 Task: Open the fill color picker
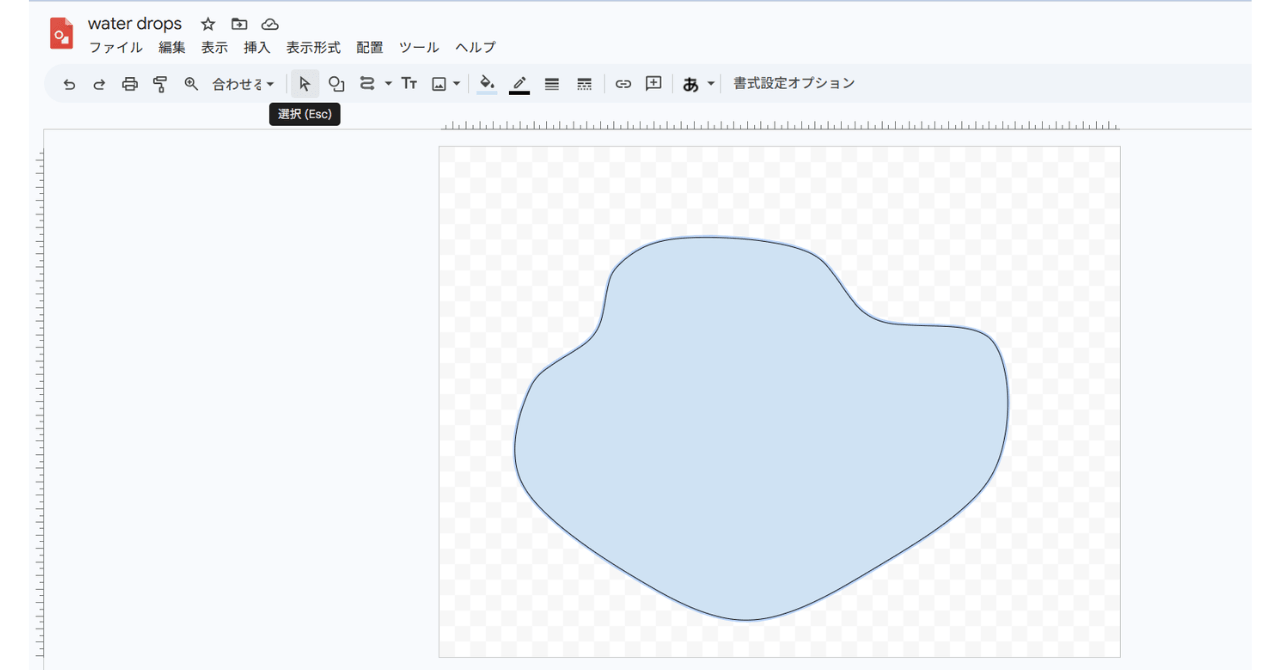click(487, 84)
